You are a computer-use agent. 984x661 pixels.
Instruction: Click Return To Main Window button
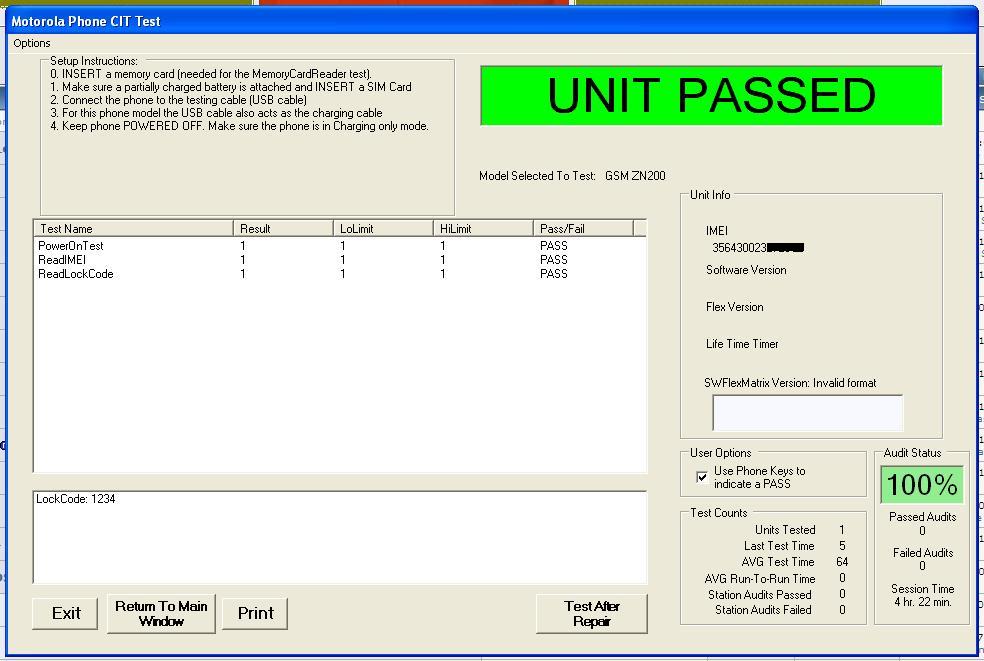coord(161,613)
